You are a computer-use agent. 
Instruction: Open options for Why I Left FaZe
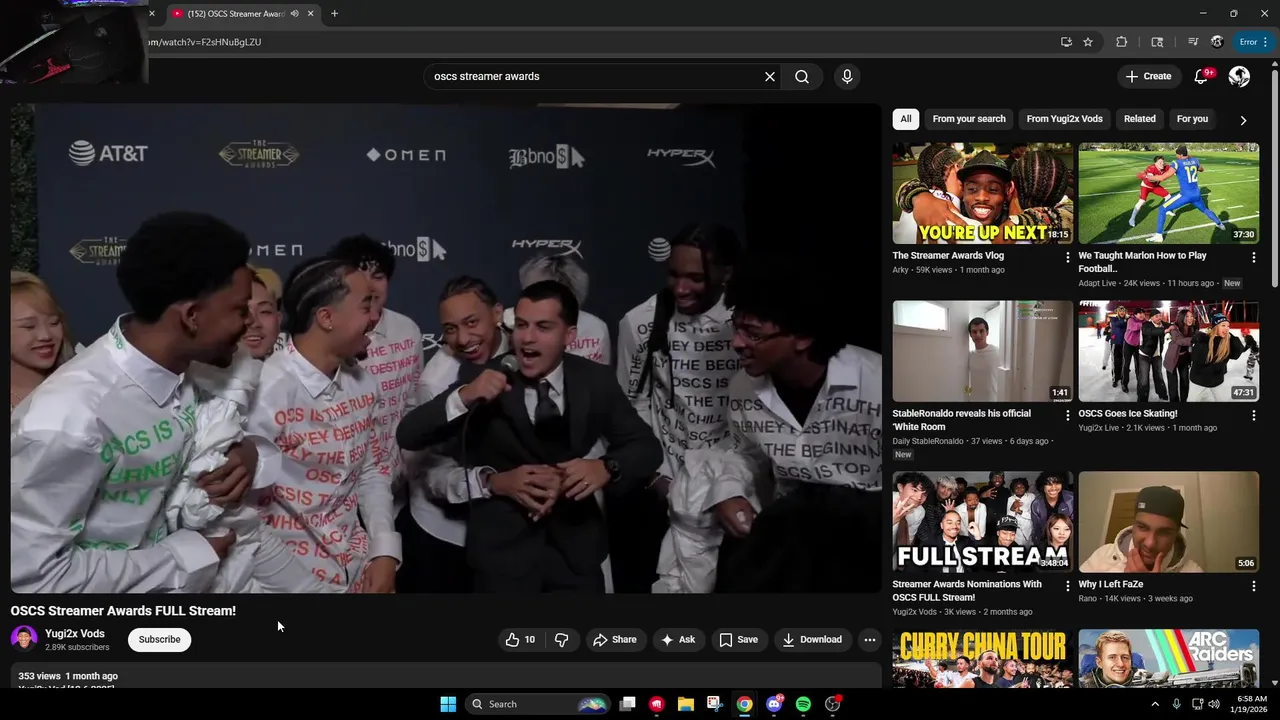point(1253,586)
